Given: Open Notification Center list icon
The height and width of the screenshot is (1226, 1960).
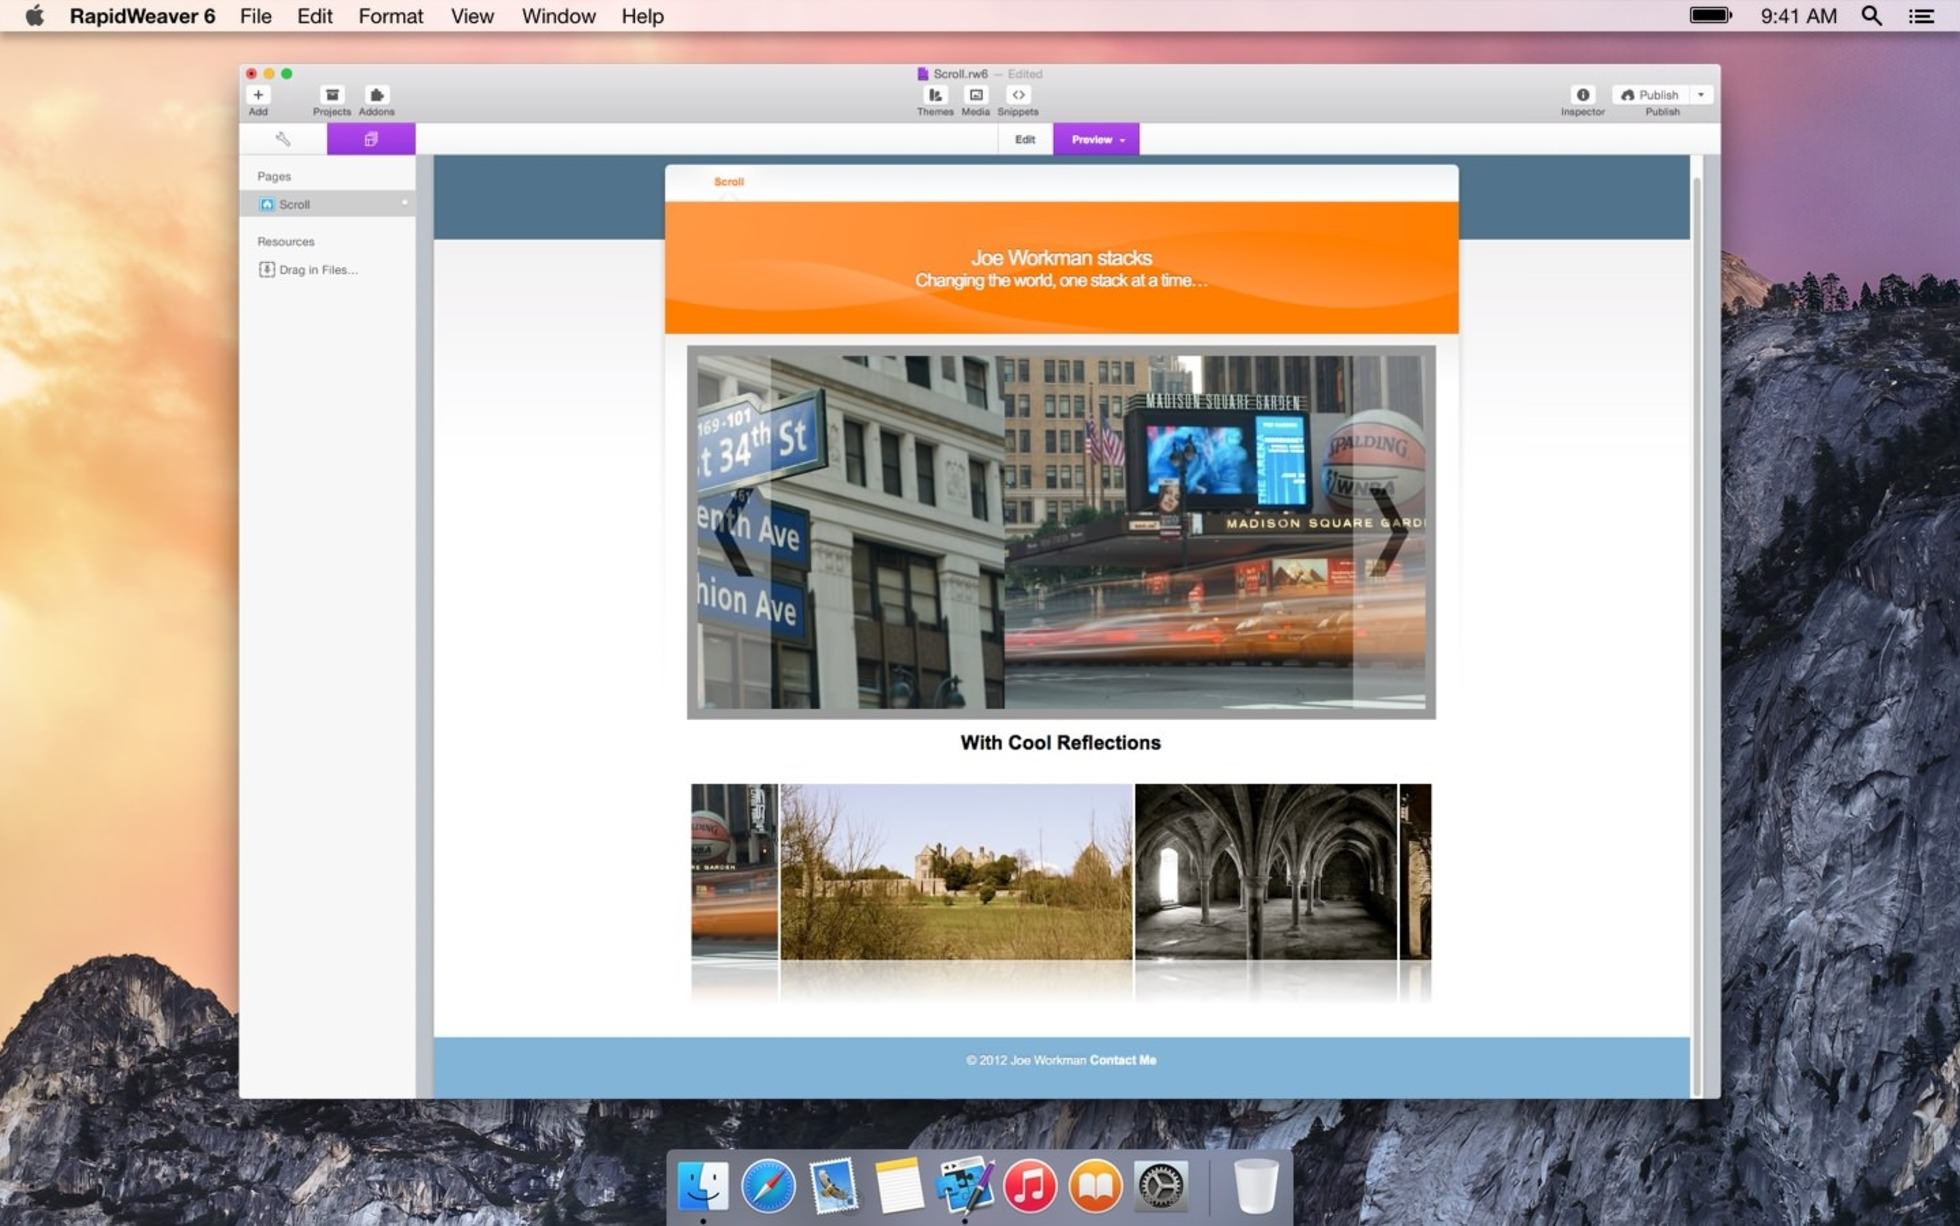Looking at the screenshot, I should coord(1921,15).
